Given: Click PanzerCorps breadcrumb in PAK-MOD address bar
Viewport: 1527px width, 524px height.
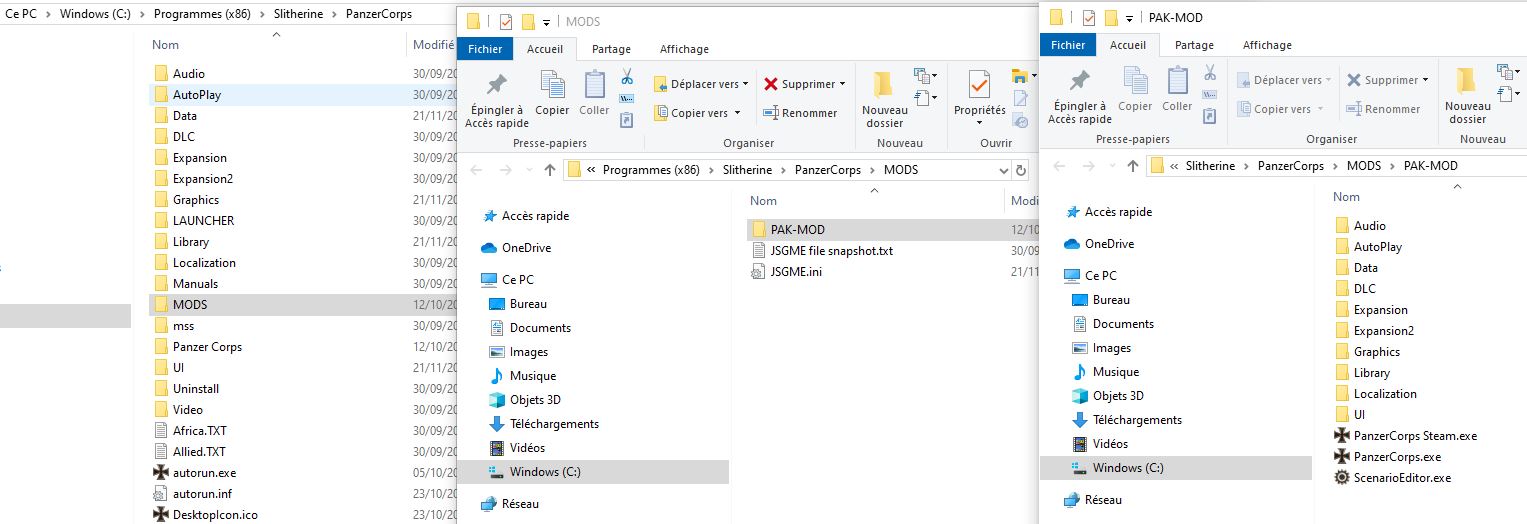Looking at the screenshot, I should (1291, 166).
